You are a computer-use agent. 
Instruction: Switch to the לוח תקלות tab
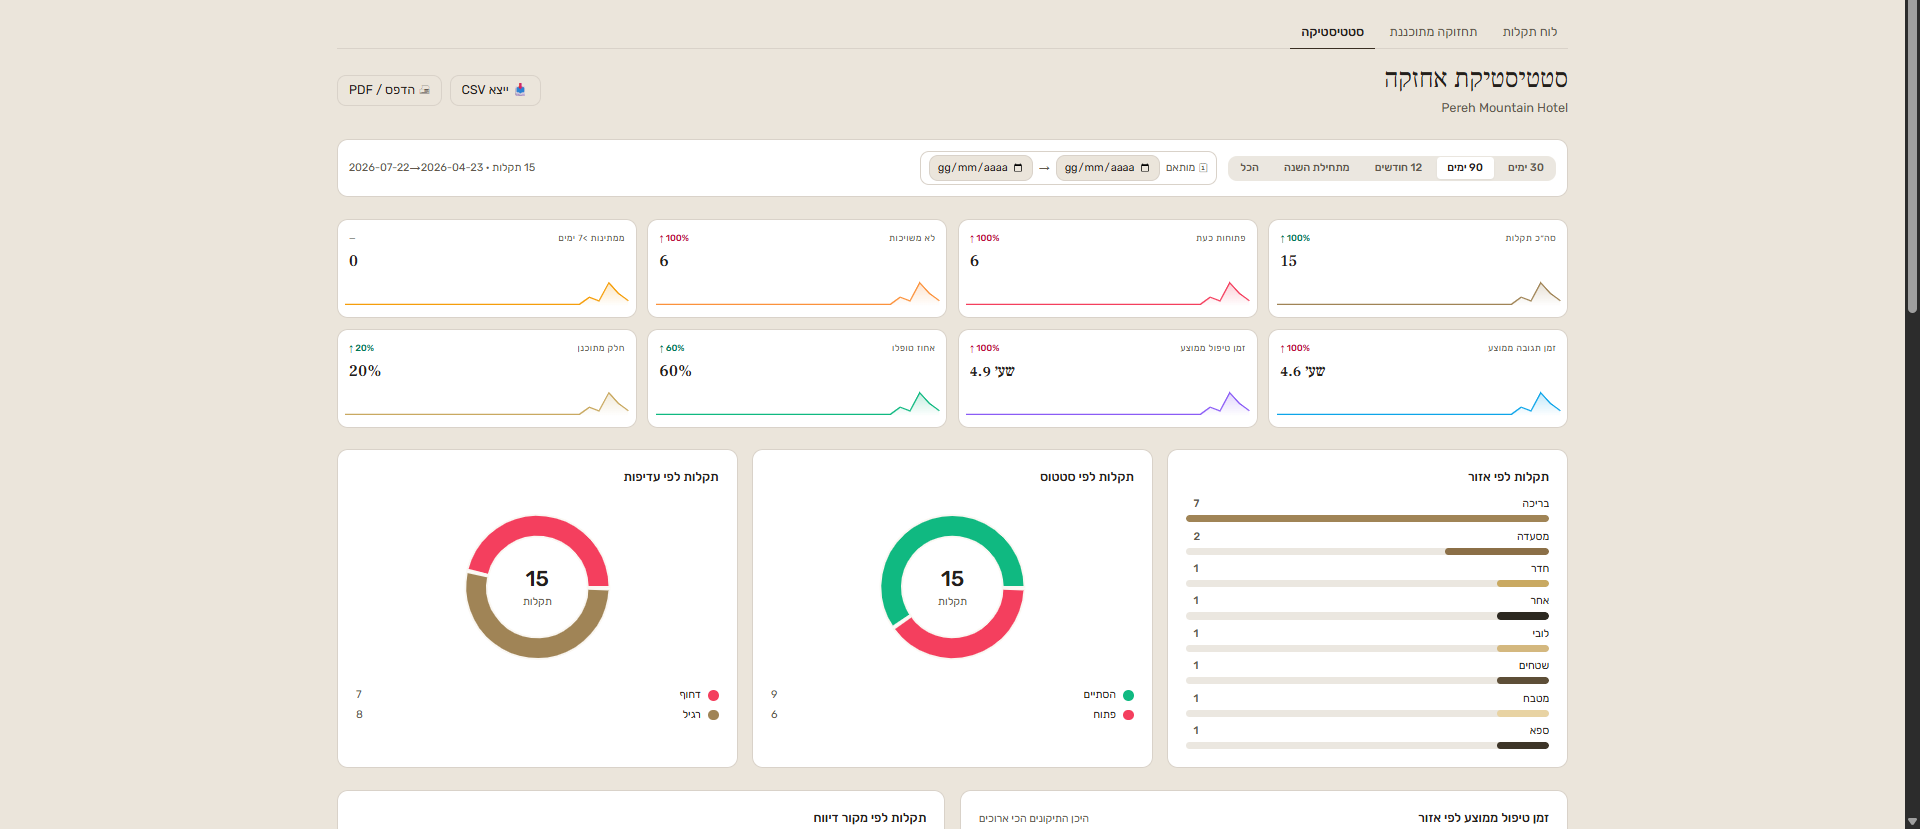point(1529,32)
